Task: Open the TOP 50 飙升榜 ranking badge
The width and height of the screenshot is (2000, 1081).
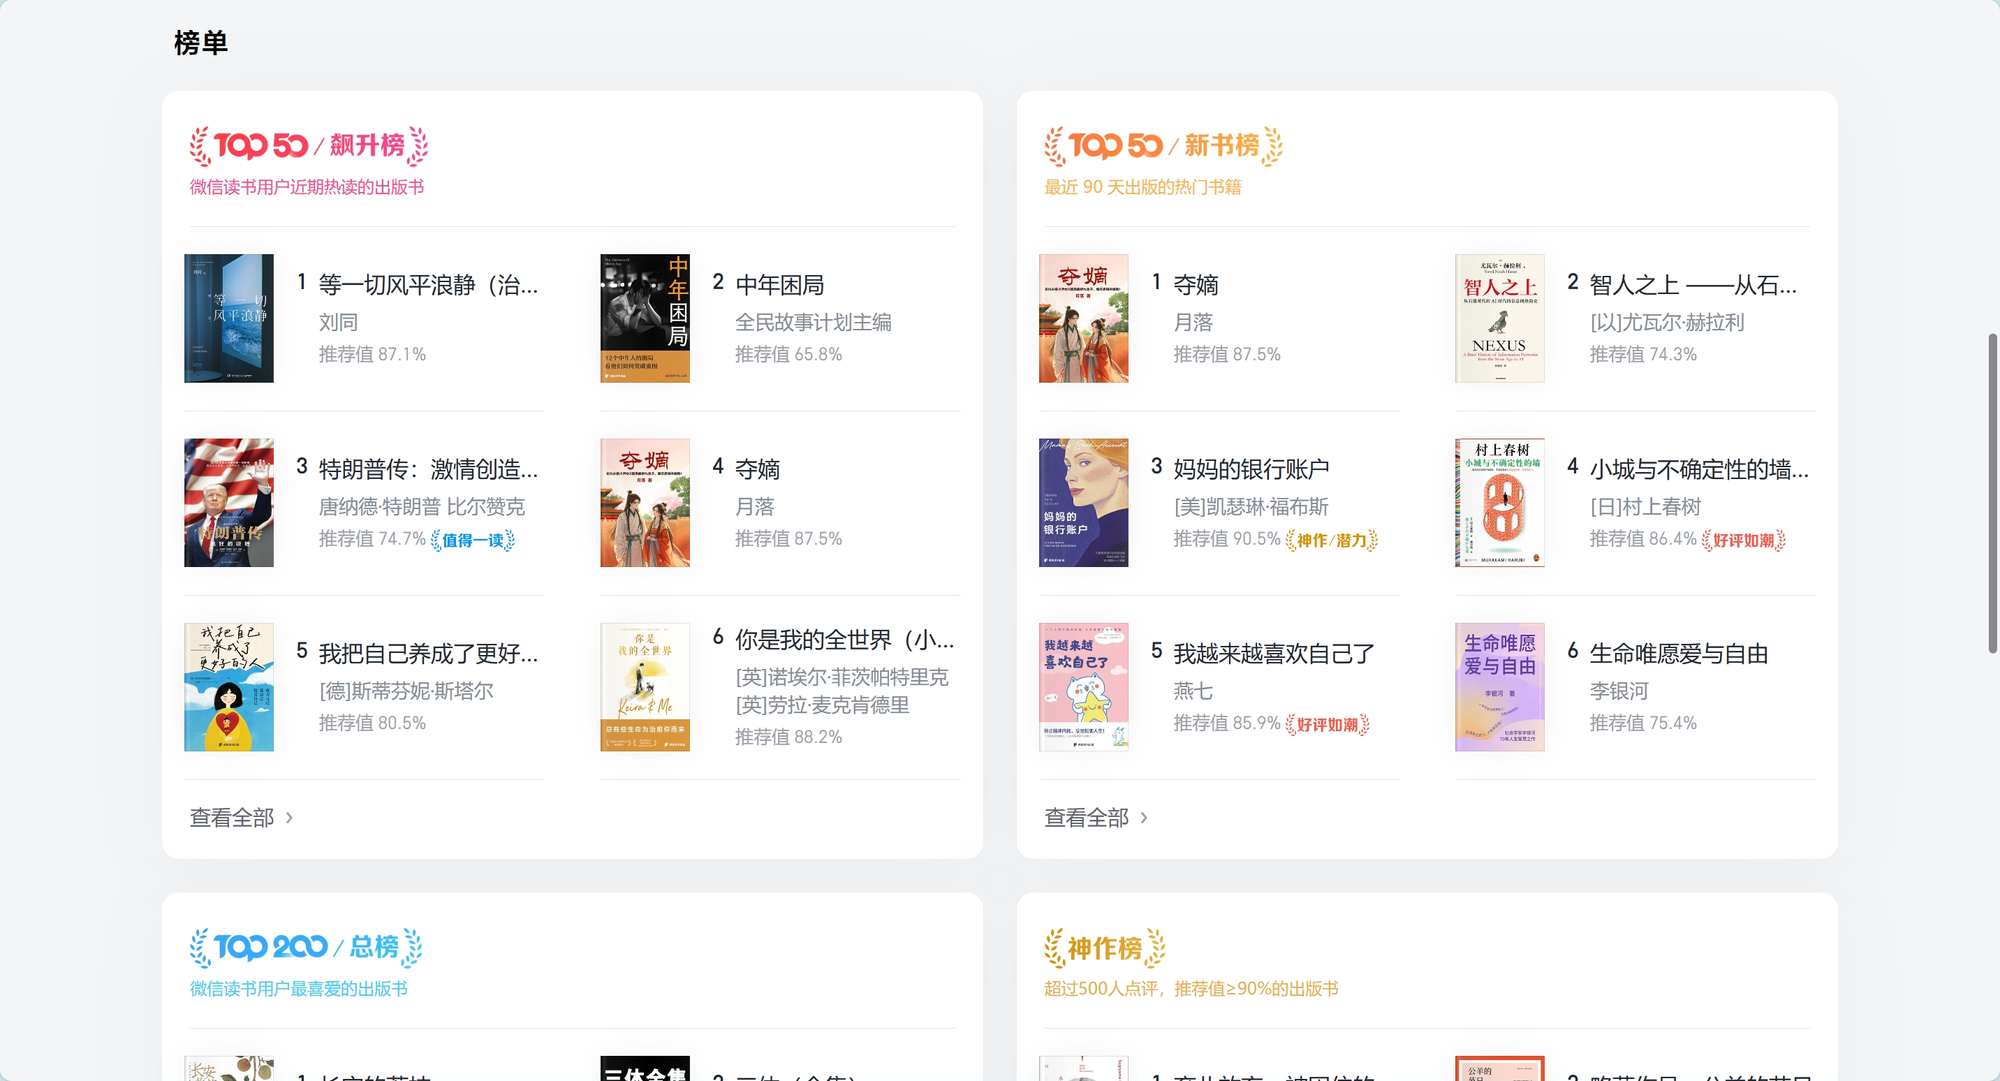Action: click(x=308, y=146)
